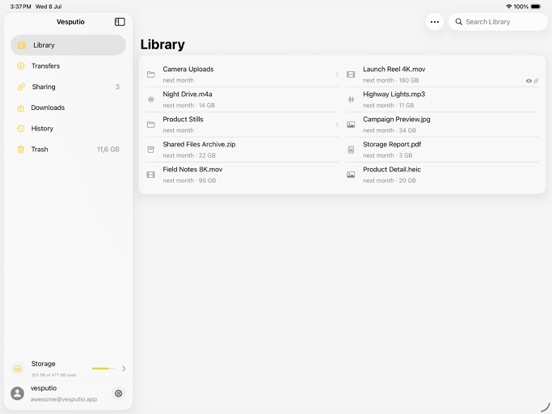
Task: Select Storage Report.pdf
Action: pyautogui.click(x=442, y=149)
